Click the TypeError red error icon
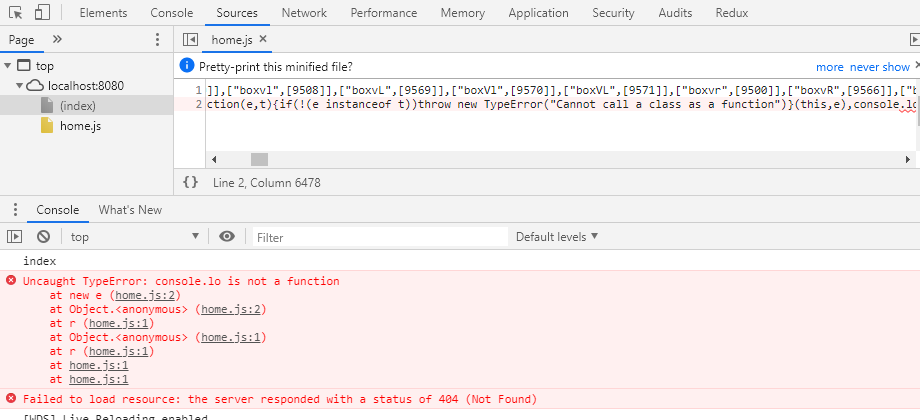The width and height of the screenshot is (920, 420). pos(11,280)
